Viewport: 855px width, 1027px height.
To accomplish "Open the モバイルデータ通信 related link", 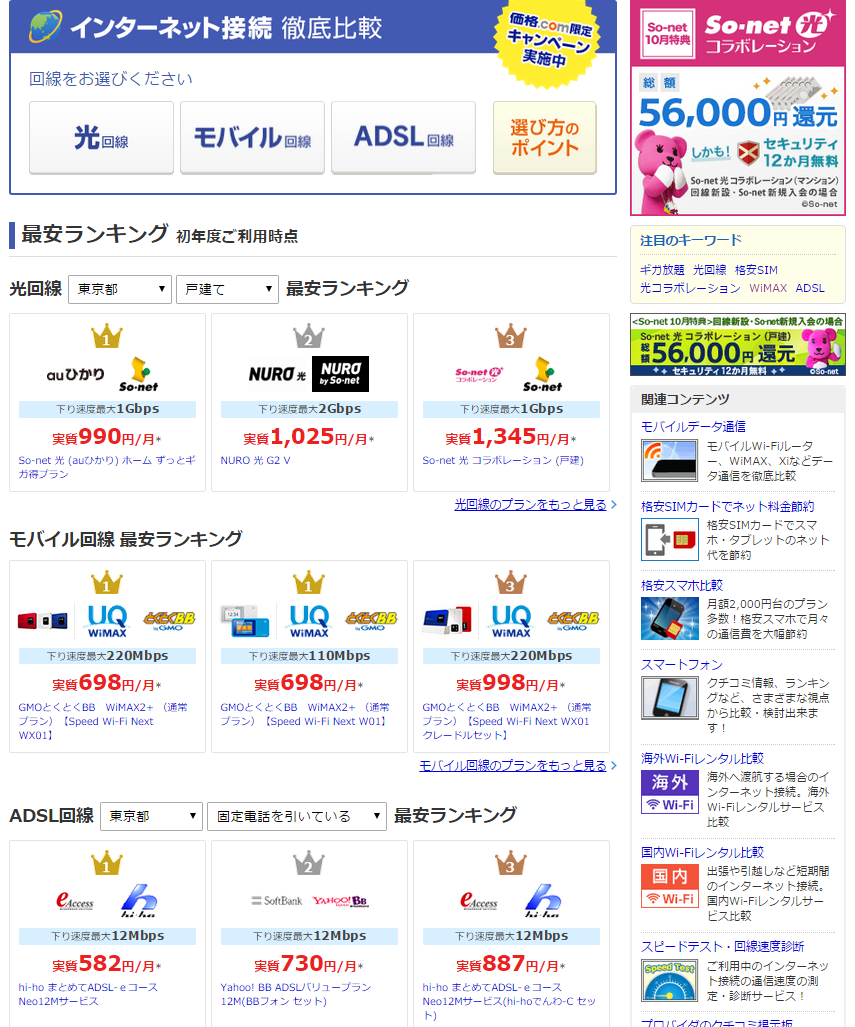I will pyautogui.click(x=693, y=427).
